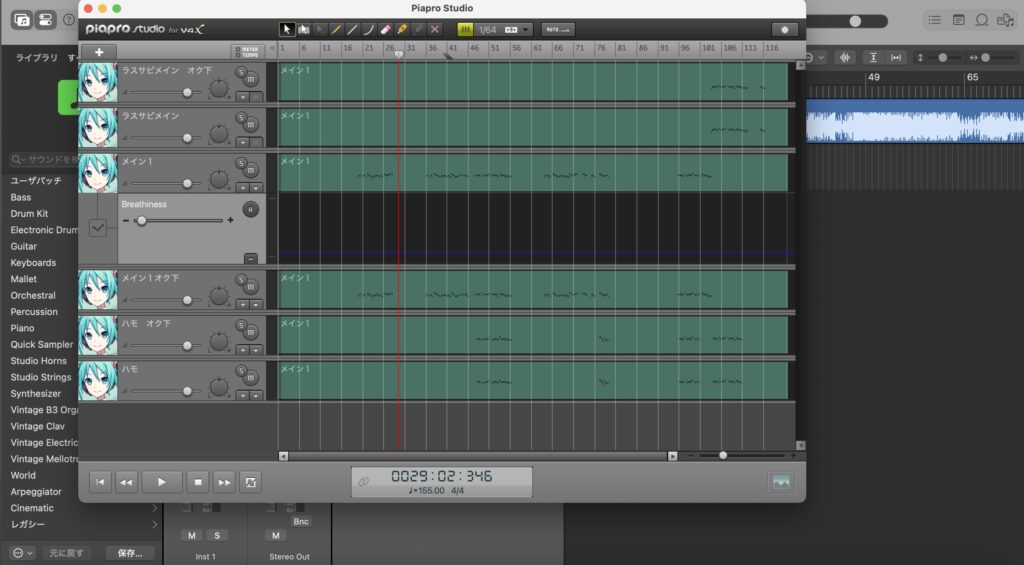1024x565 pixels.
Task: Select the arrow pointer tool in Piapro toolbar
Action: tap(287, 29)
